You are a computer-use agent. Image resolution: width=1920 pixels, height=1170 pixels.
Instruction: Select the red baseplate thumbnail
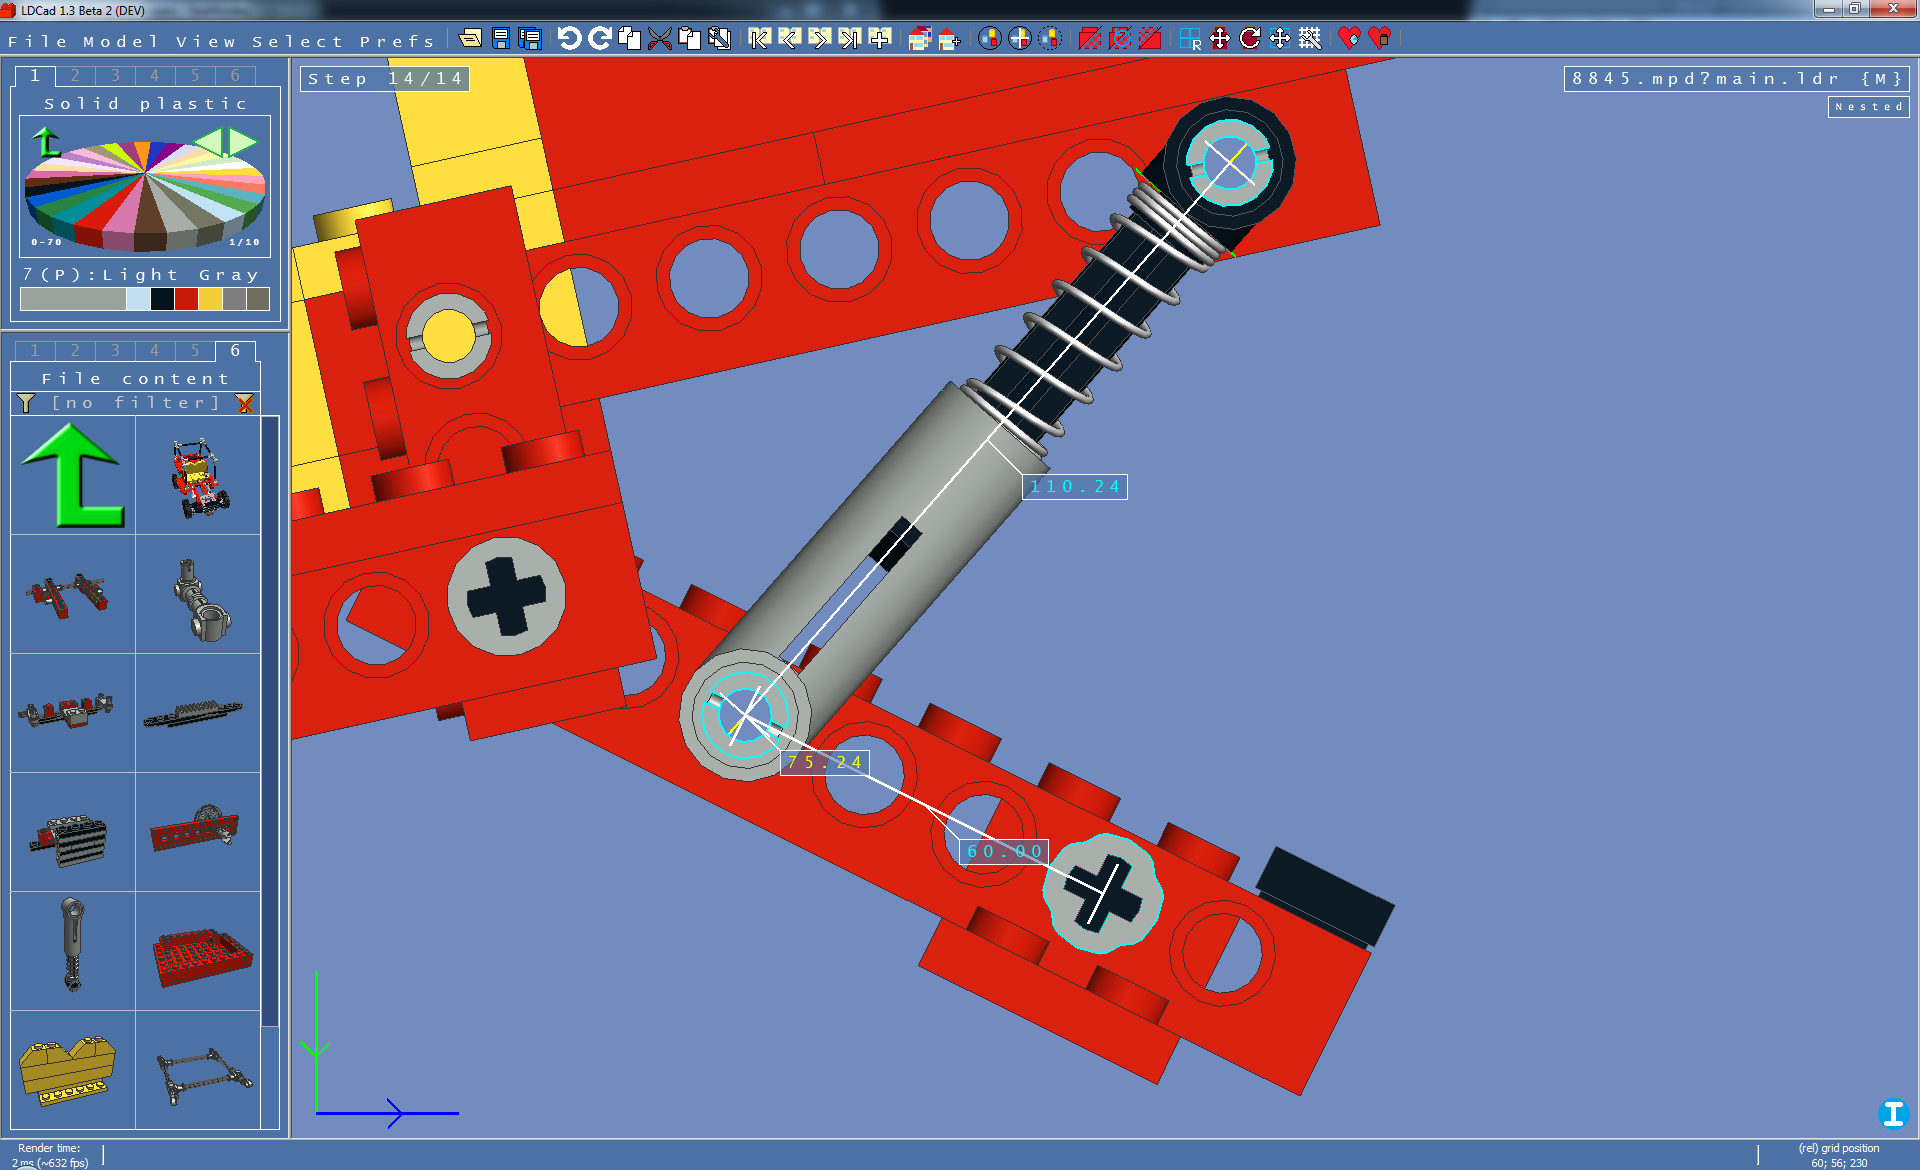coord(198,951)
